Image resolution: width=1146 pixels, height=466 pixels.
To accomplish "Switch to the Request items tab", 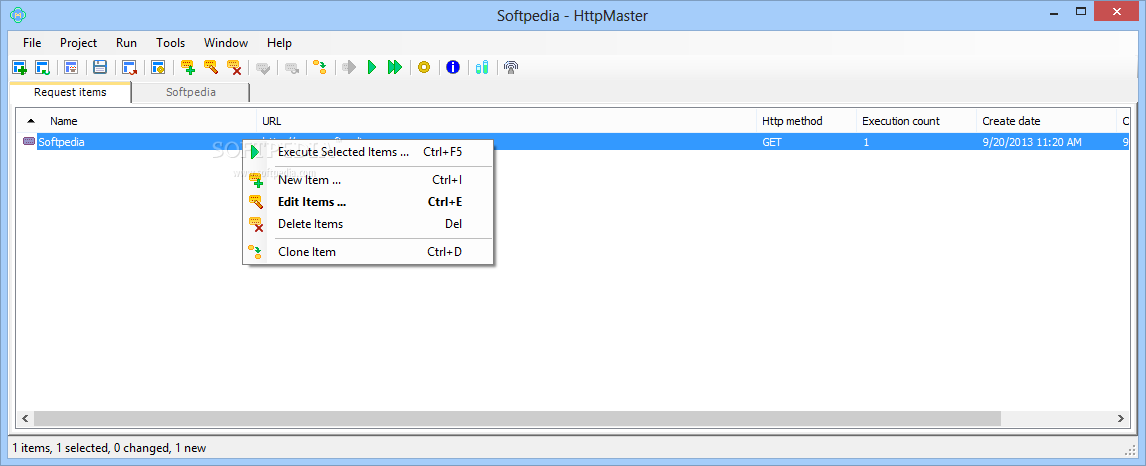I will (x=70, y=92).
